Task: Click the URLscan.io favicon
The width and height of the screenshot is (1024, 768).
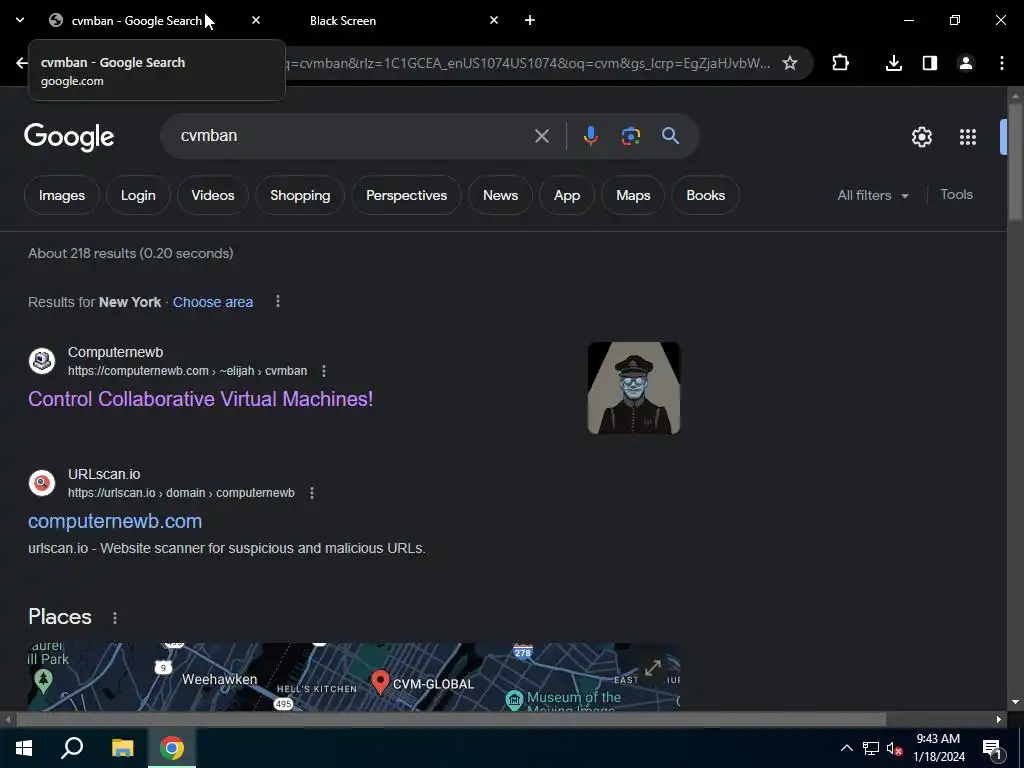Action: coord(42,483)
